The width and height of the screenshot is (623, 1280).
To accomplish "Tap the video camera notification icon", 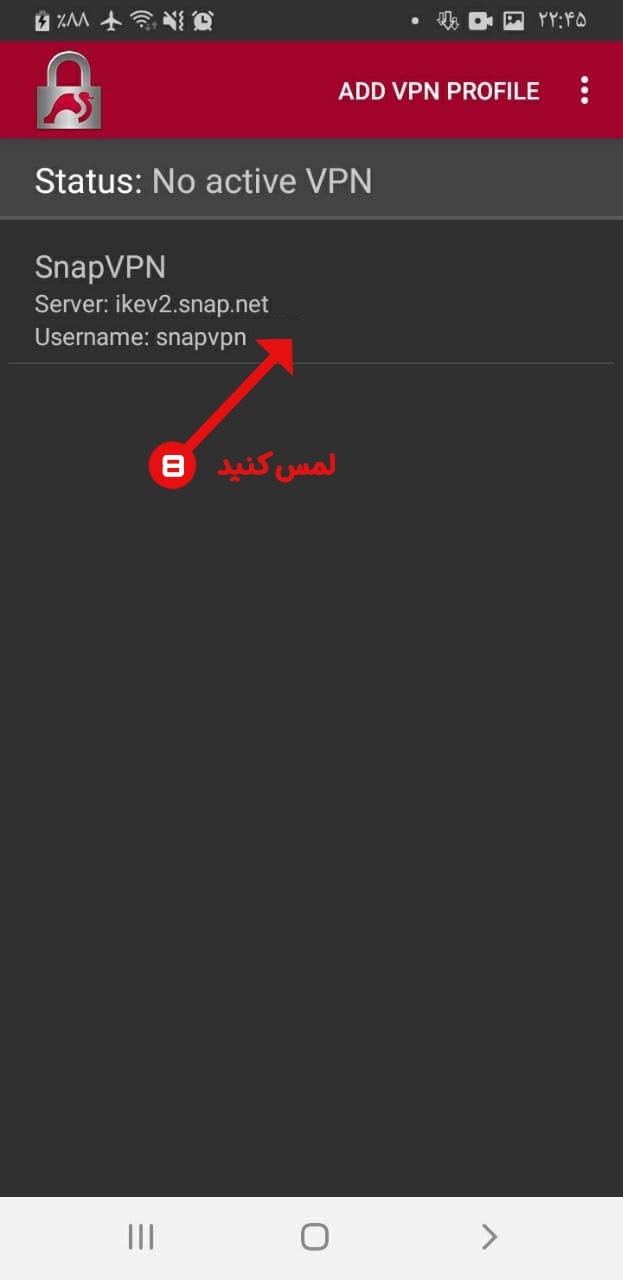I will (481, 20).
